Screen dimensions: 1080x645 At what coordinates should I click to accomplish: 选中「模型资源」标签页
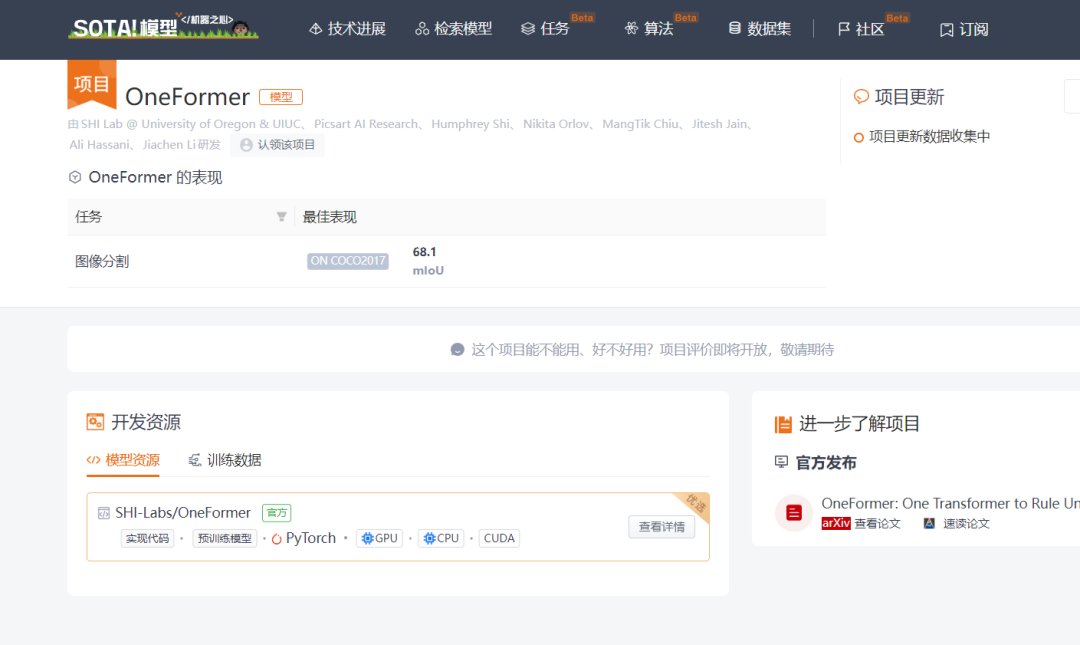(123, 460)
